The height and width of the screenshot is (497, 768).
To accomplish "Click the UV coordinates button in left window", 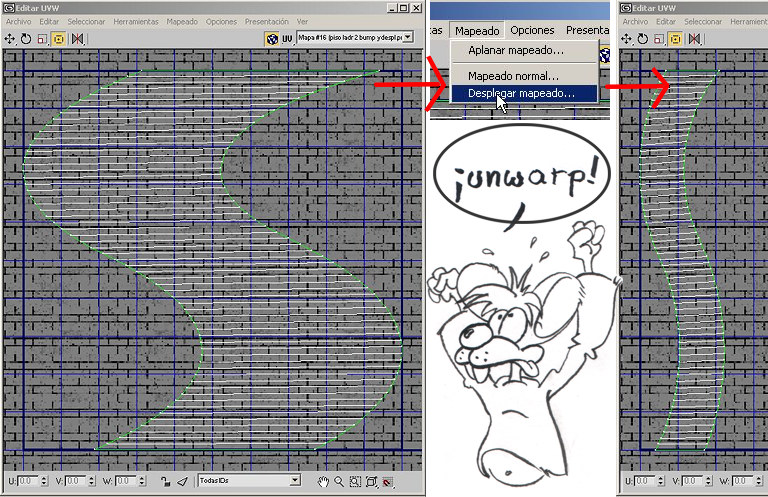I will pos(287,39).
